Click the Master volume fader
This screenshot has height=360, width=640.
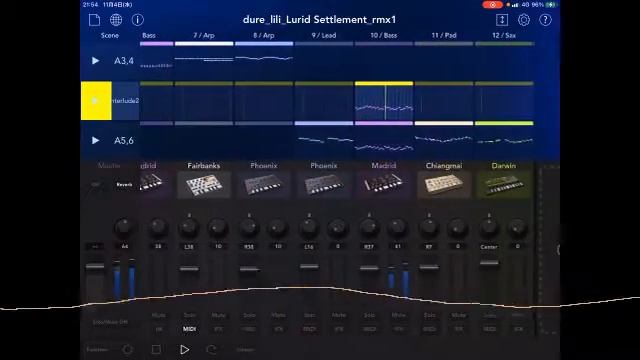tap(95, 267)
